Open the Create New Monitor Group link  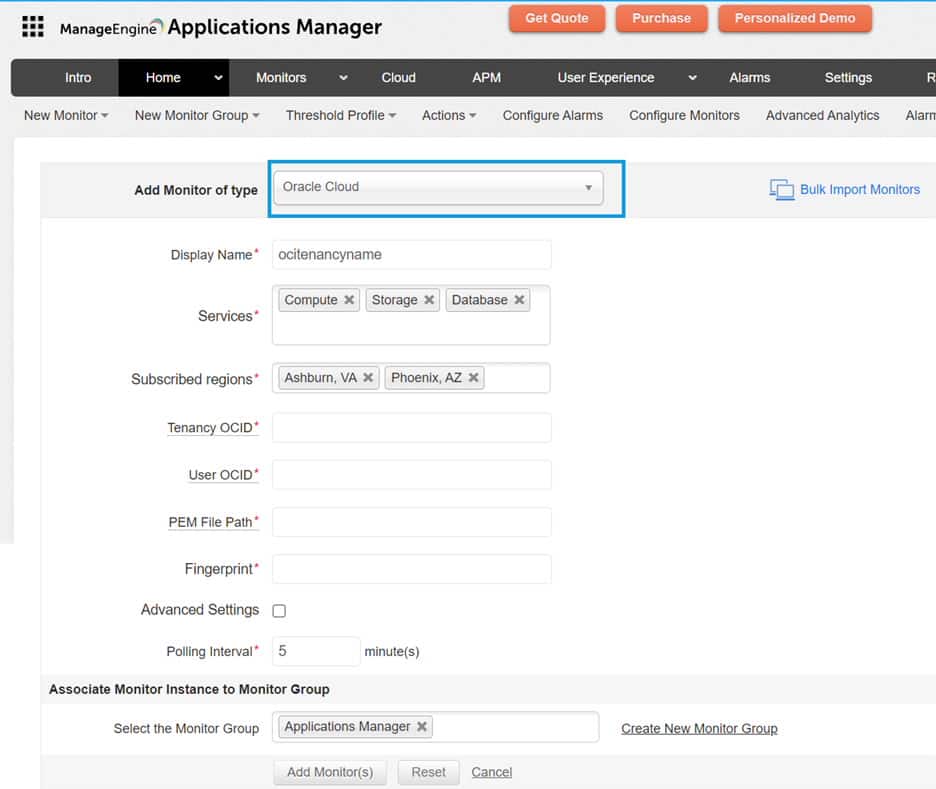pos(699,728)
